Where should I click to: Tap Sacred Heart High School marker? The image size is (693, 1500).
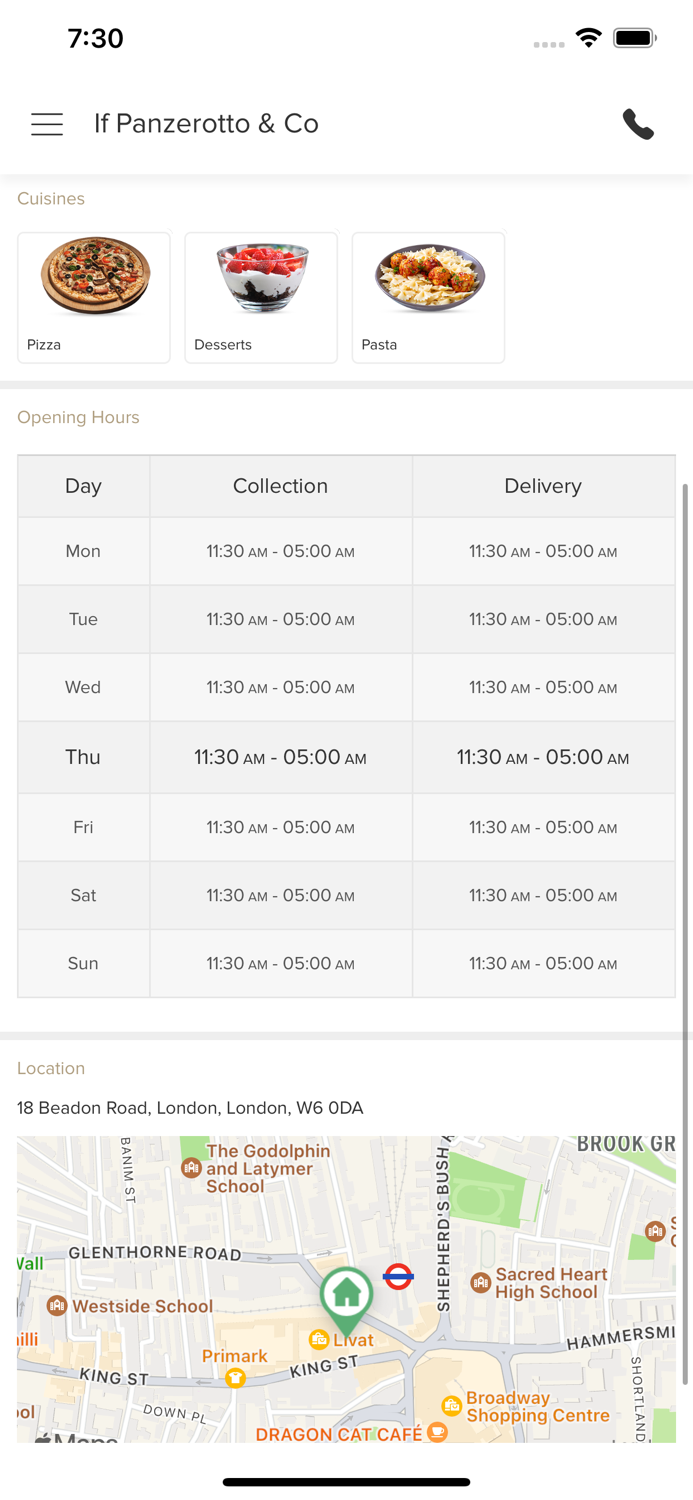point(480,1283)
